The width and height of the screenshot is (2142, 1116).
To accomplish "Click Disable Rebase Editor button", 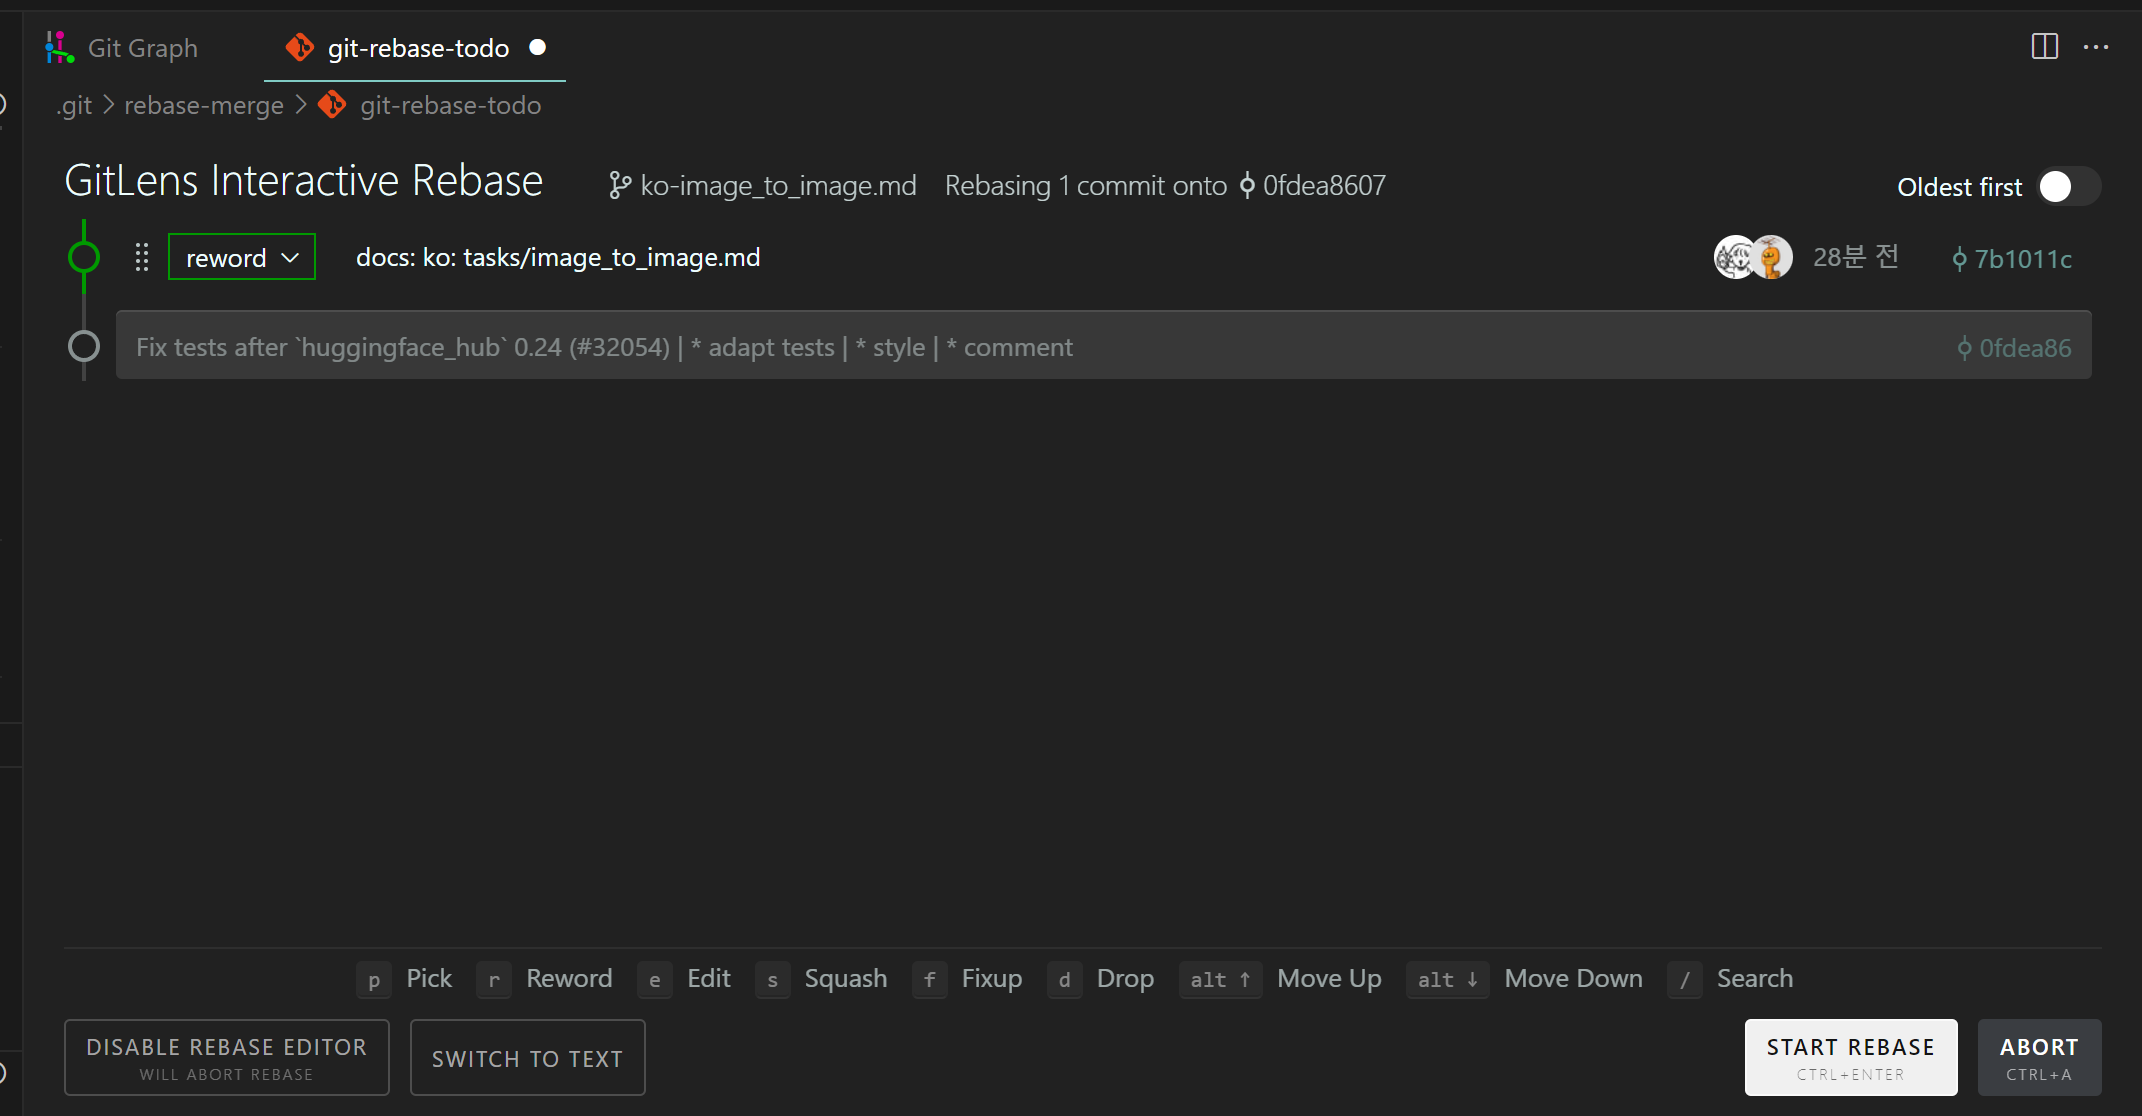I will pos(226,1058).
